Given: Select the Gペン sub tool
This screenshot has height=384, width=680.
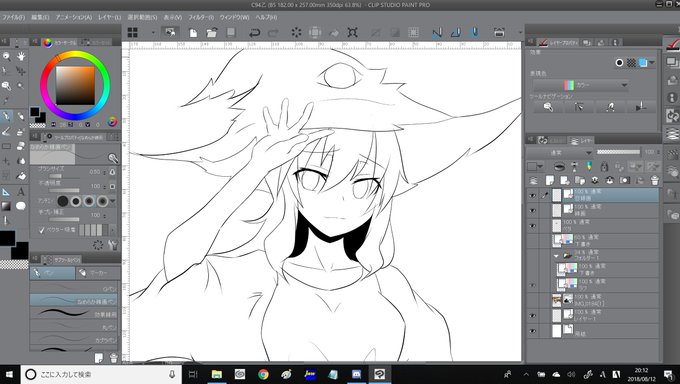Looking at the screenshot, I should (x=74, y=288).
